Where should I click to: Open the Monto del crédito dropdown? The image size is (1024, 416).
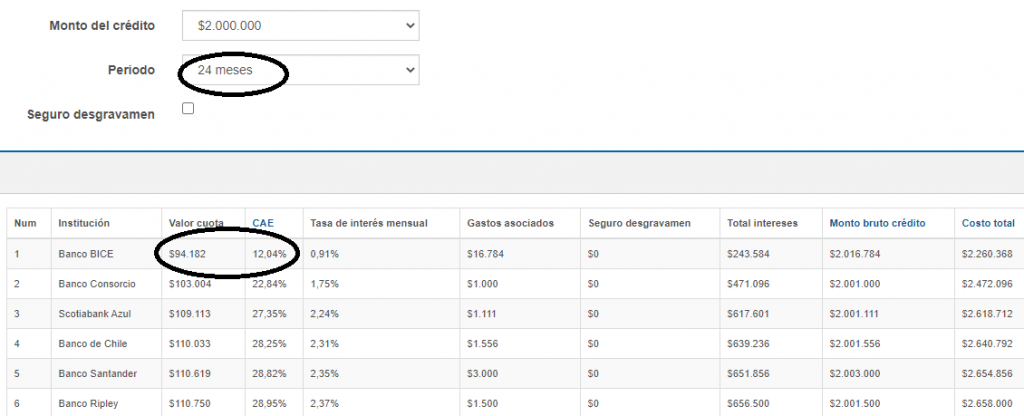coord(301,26)
